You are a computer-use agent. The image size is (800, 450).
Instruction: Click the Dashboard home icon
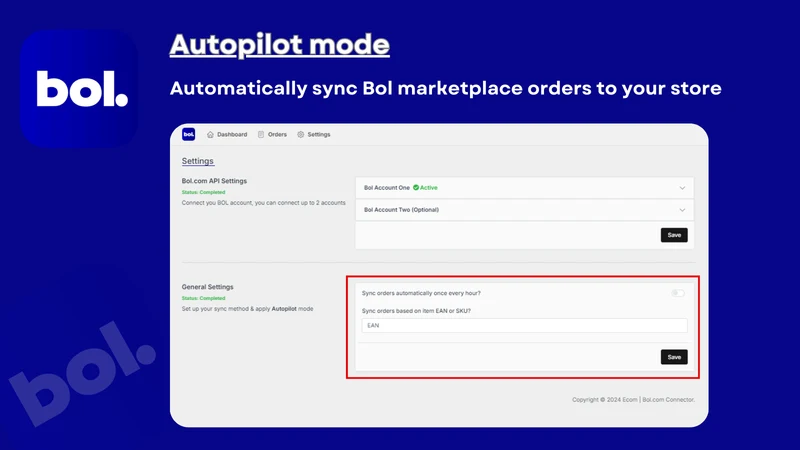pyautogui.click(x=210, y=135)
